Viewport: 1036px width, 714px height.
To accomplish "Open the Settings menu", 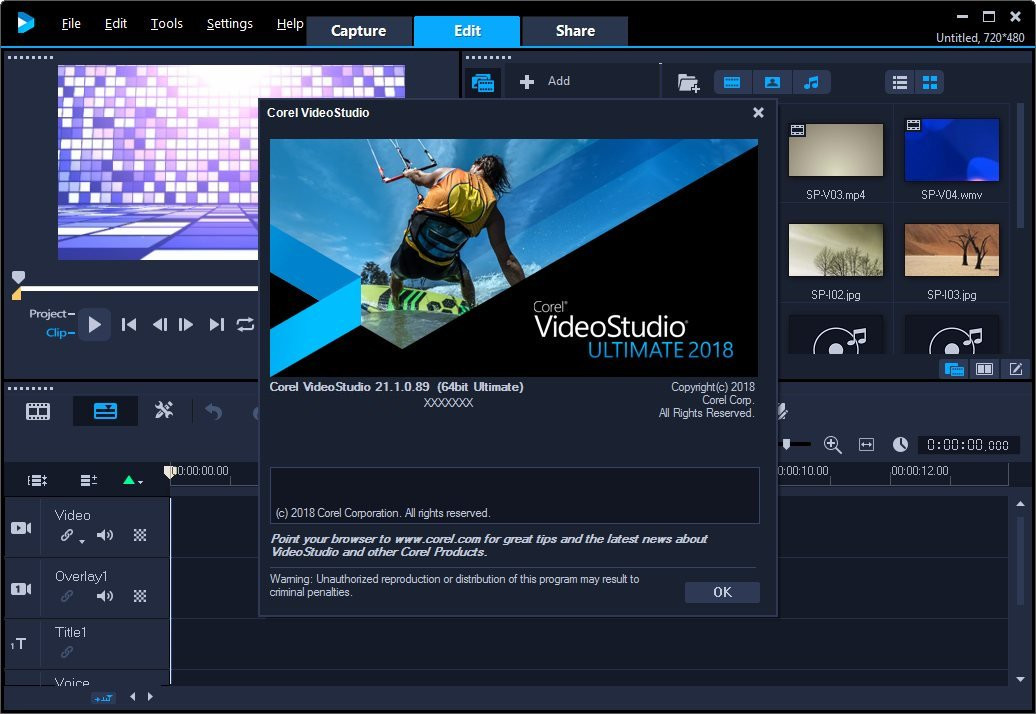I will click(229, 24).
